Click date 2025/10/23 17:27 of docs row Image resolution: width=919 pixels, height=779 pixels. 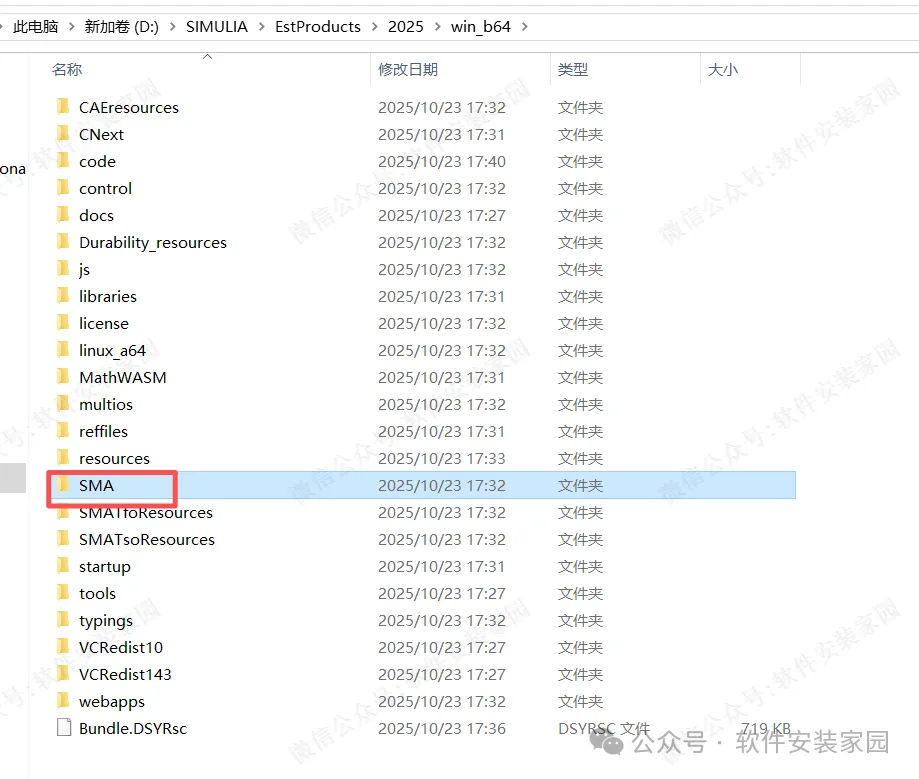[x=442, y=215]
